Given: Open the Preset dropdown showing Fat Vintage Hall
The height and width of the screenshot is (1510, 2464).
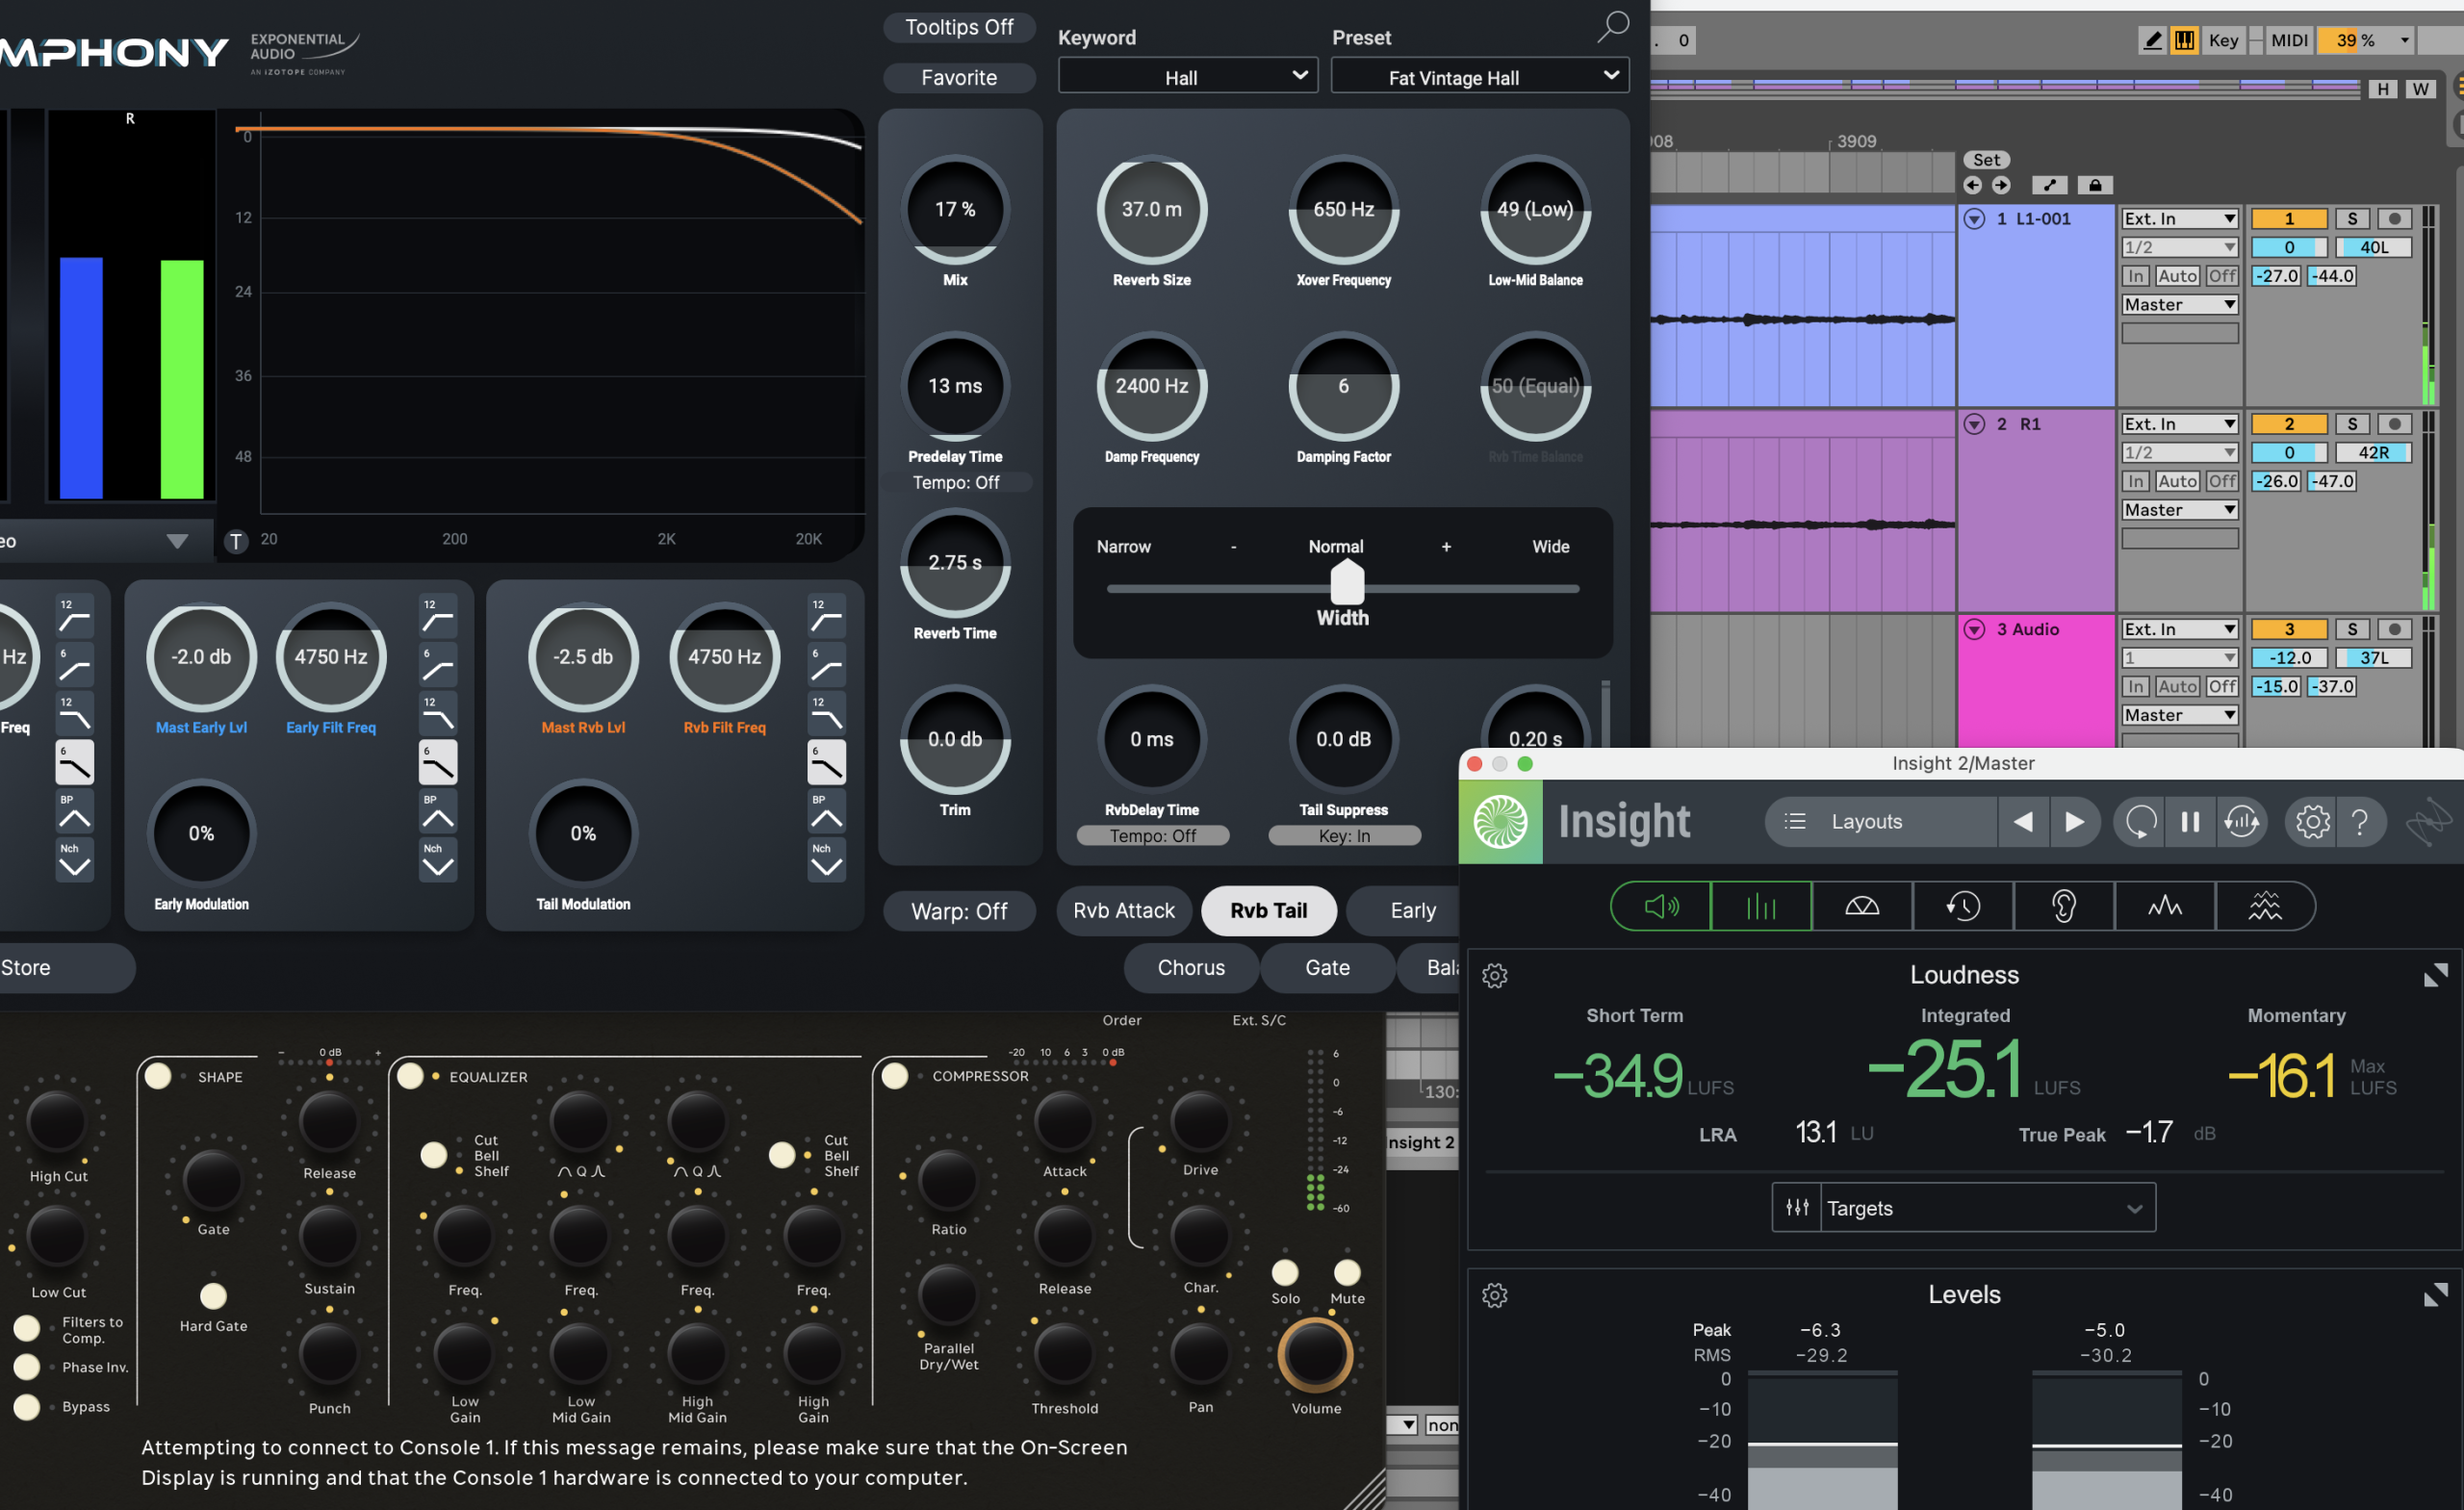Looking at the screenshot, I should click(x=1480, y=77).
